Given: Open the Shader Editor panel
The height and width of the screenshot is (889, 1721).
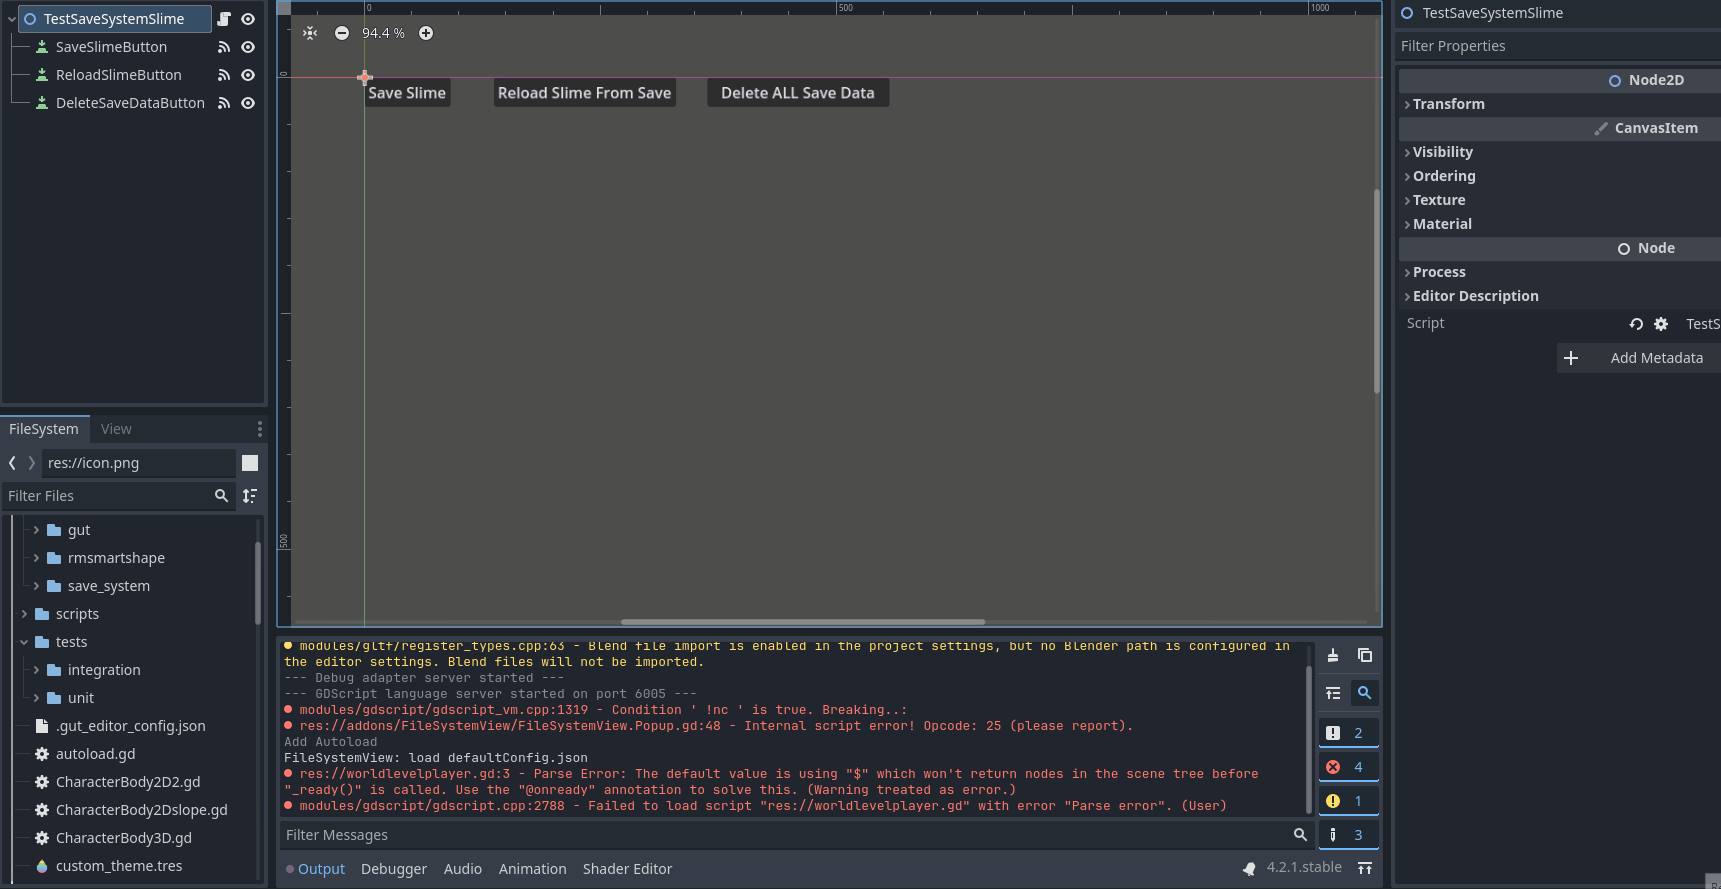Looking at the screenshot, I should [x=627, y=869].
